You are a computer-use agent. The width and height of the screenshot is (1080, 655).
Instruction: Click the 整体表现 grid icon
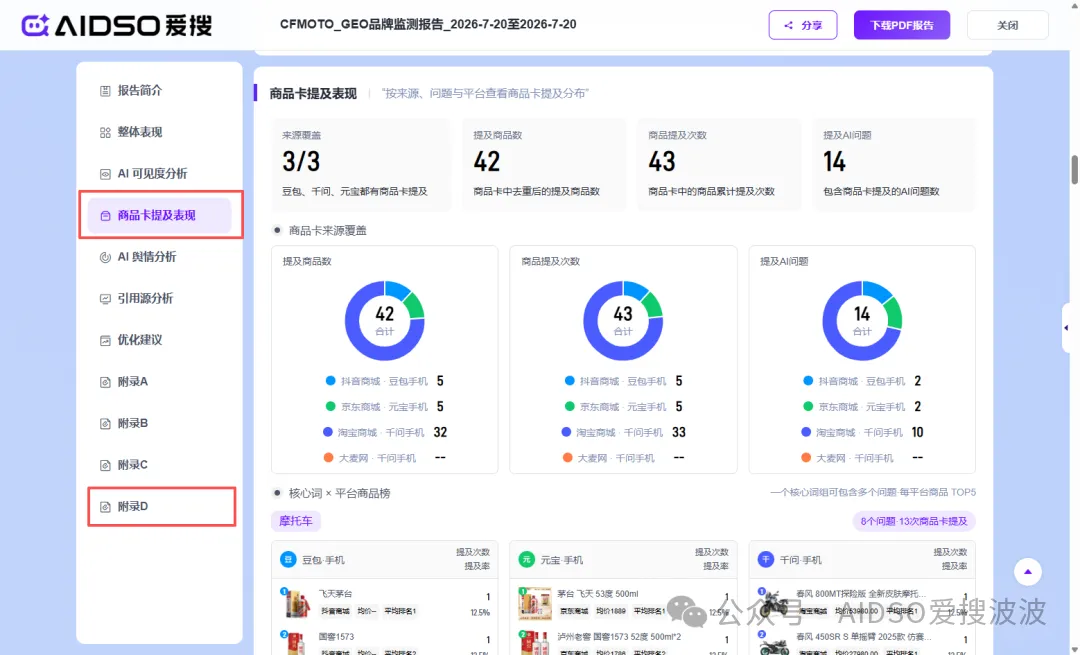pos(105,132)
